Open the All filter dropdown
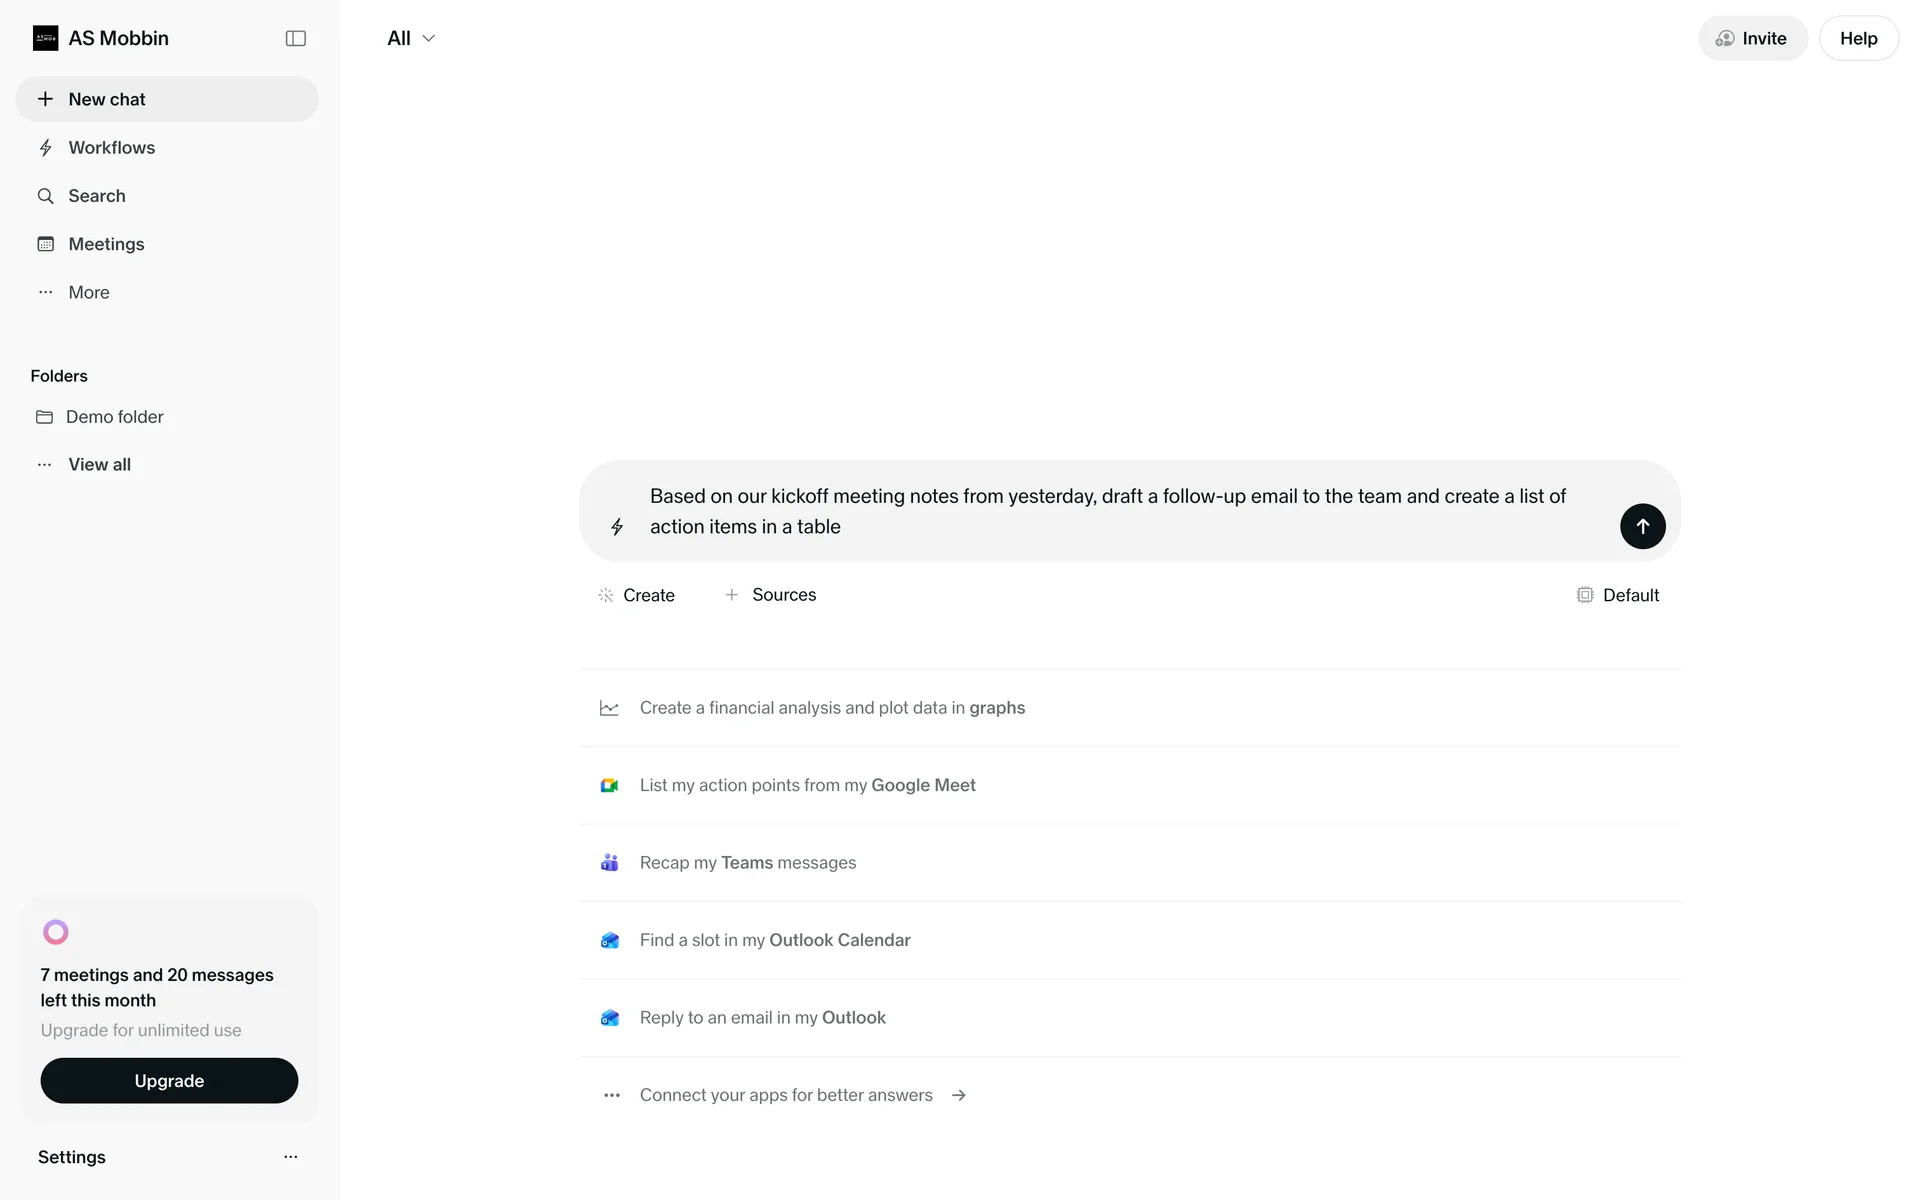 (411, 38)
